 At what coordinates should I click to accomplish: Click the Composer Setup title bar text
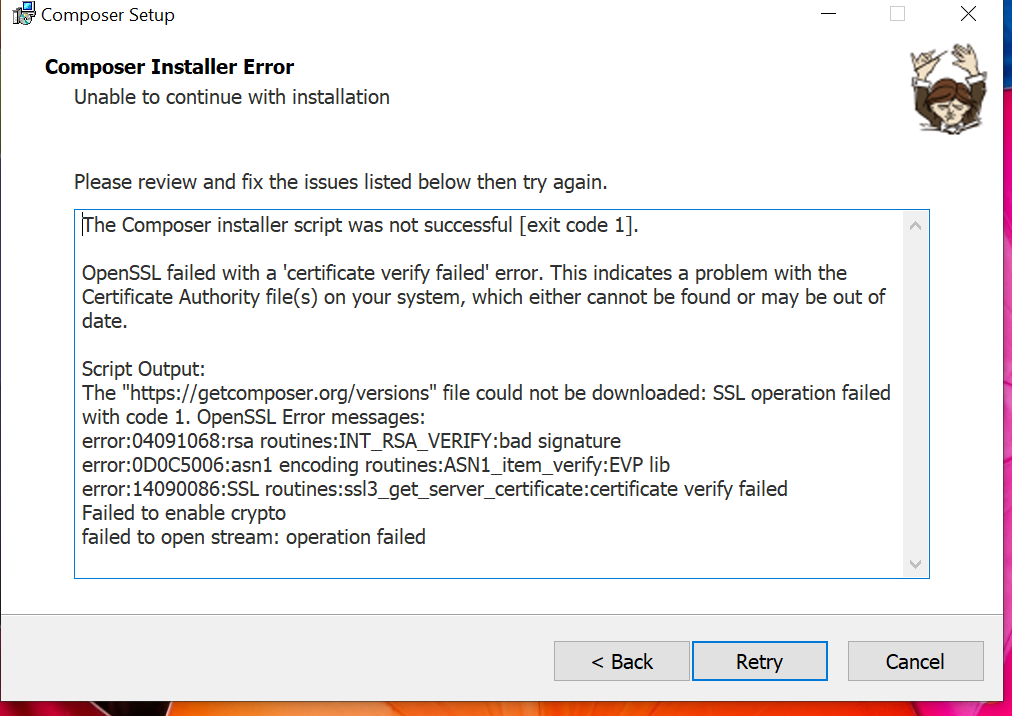click(x=106, y=14)
